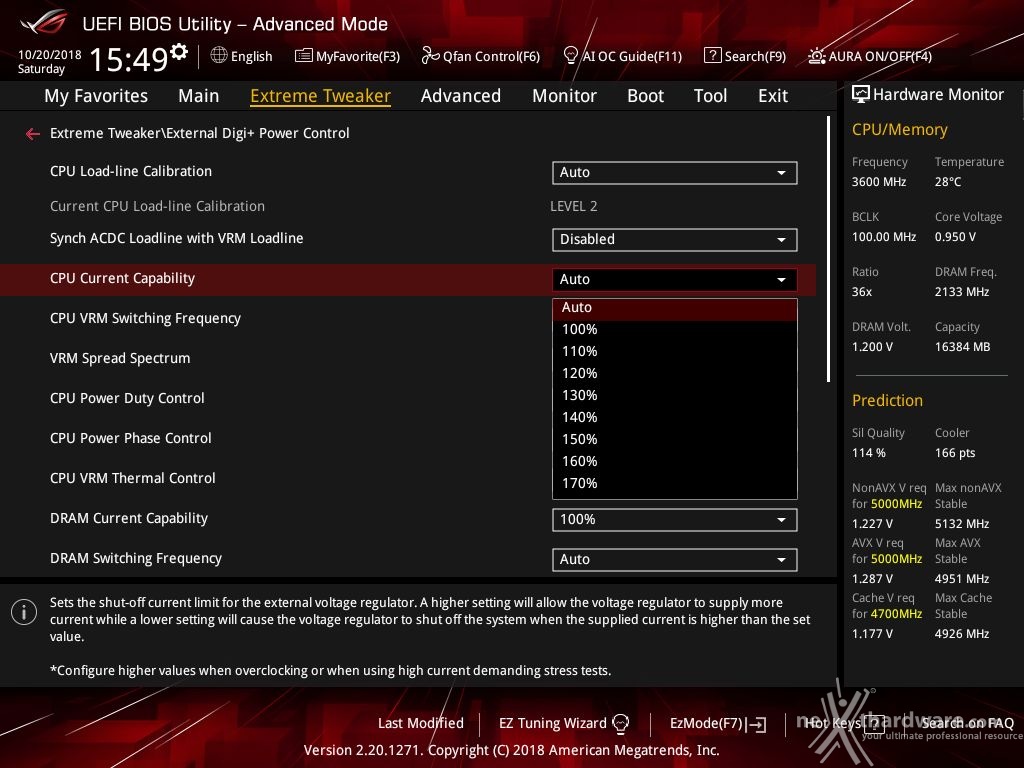Viewport: 1024px width, 768px height.
Task: Click English language button
Action: pos(251,57)
